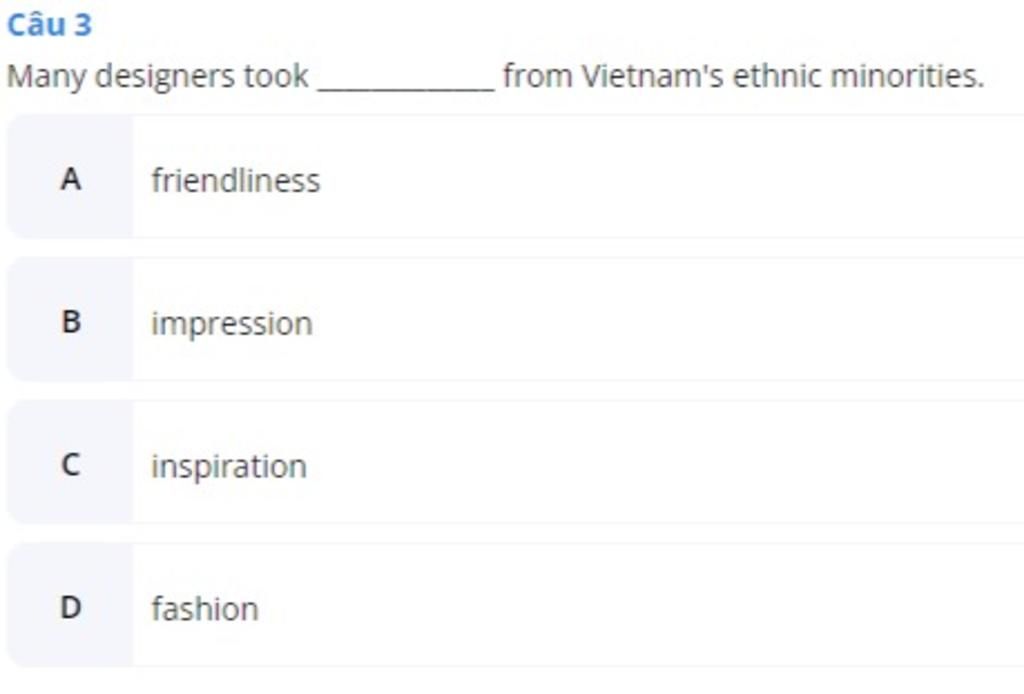1024x694 pixels.
Task: Click the word inspiration
Action: pos(229,467)
